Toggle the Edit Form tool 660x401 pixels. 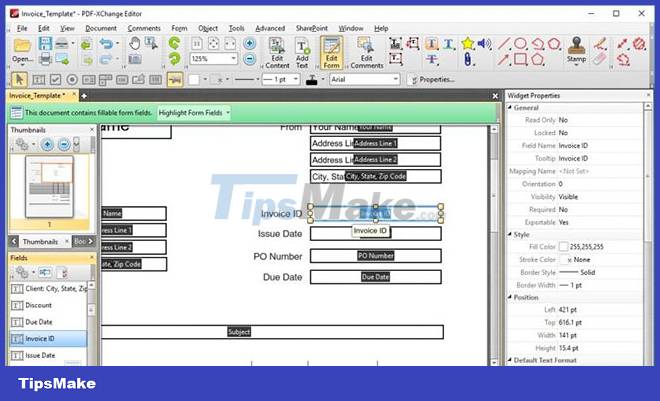pos(331,53)
